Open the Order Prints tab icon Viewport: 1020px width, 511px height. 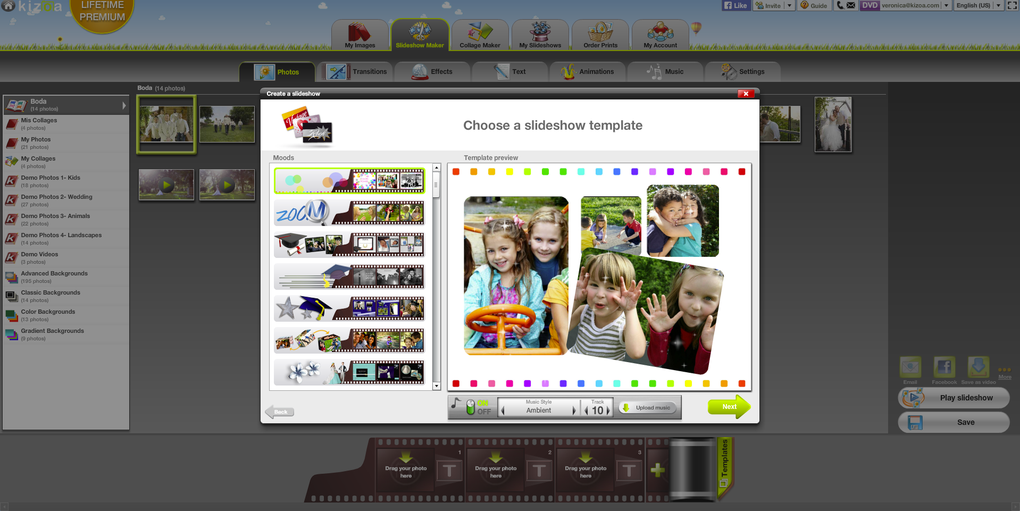point(600,34)
